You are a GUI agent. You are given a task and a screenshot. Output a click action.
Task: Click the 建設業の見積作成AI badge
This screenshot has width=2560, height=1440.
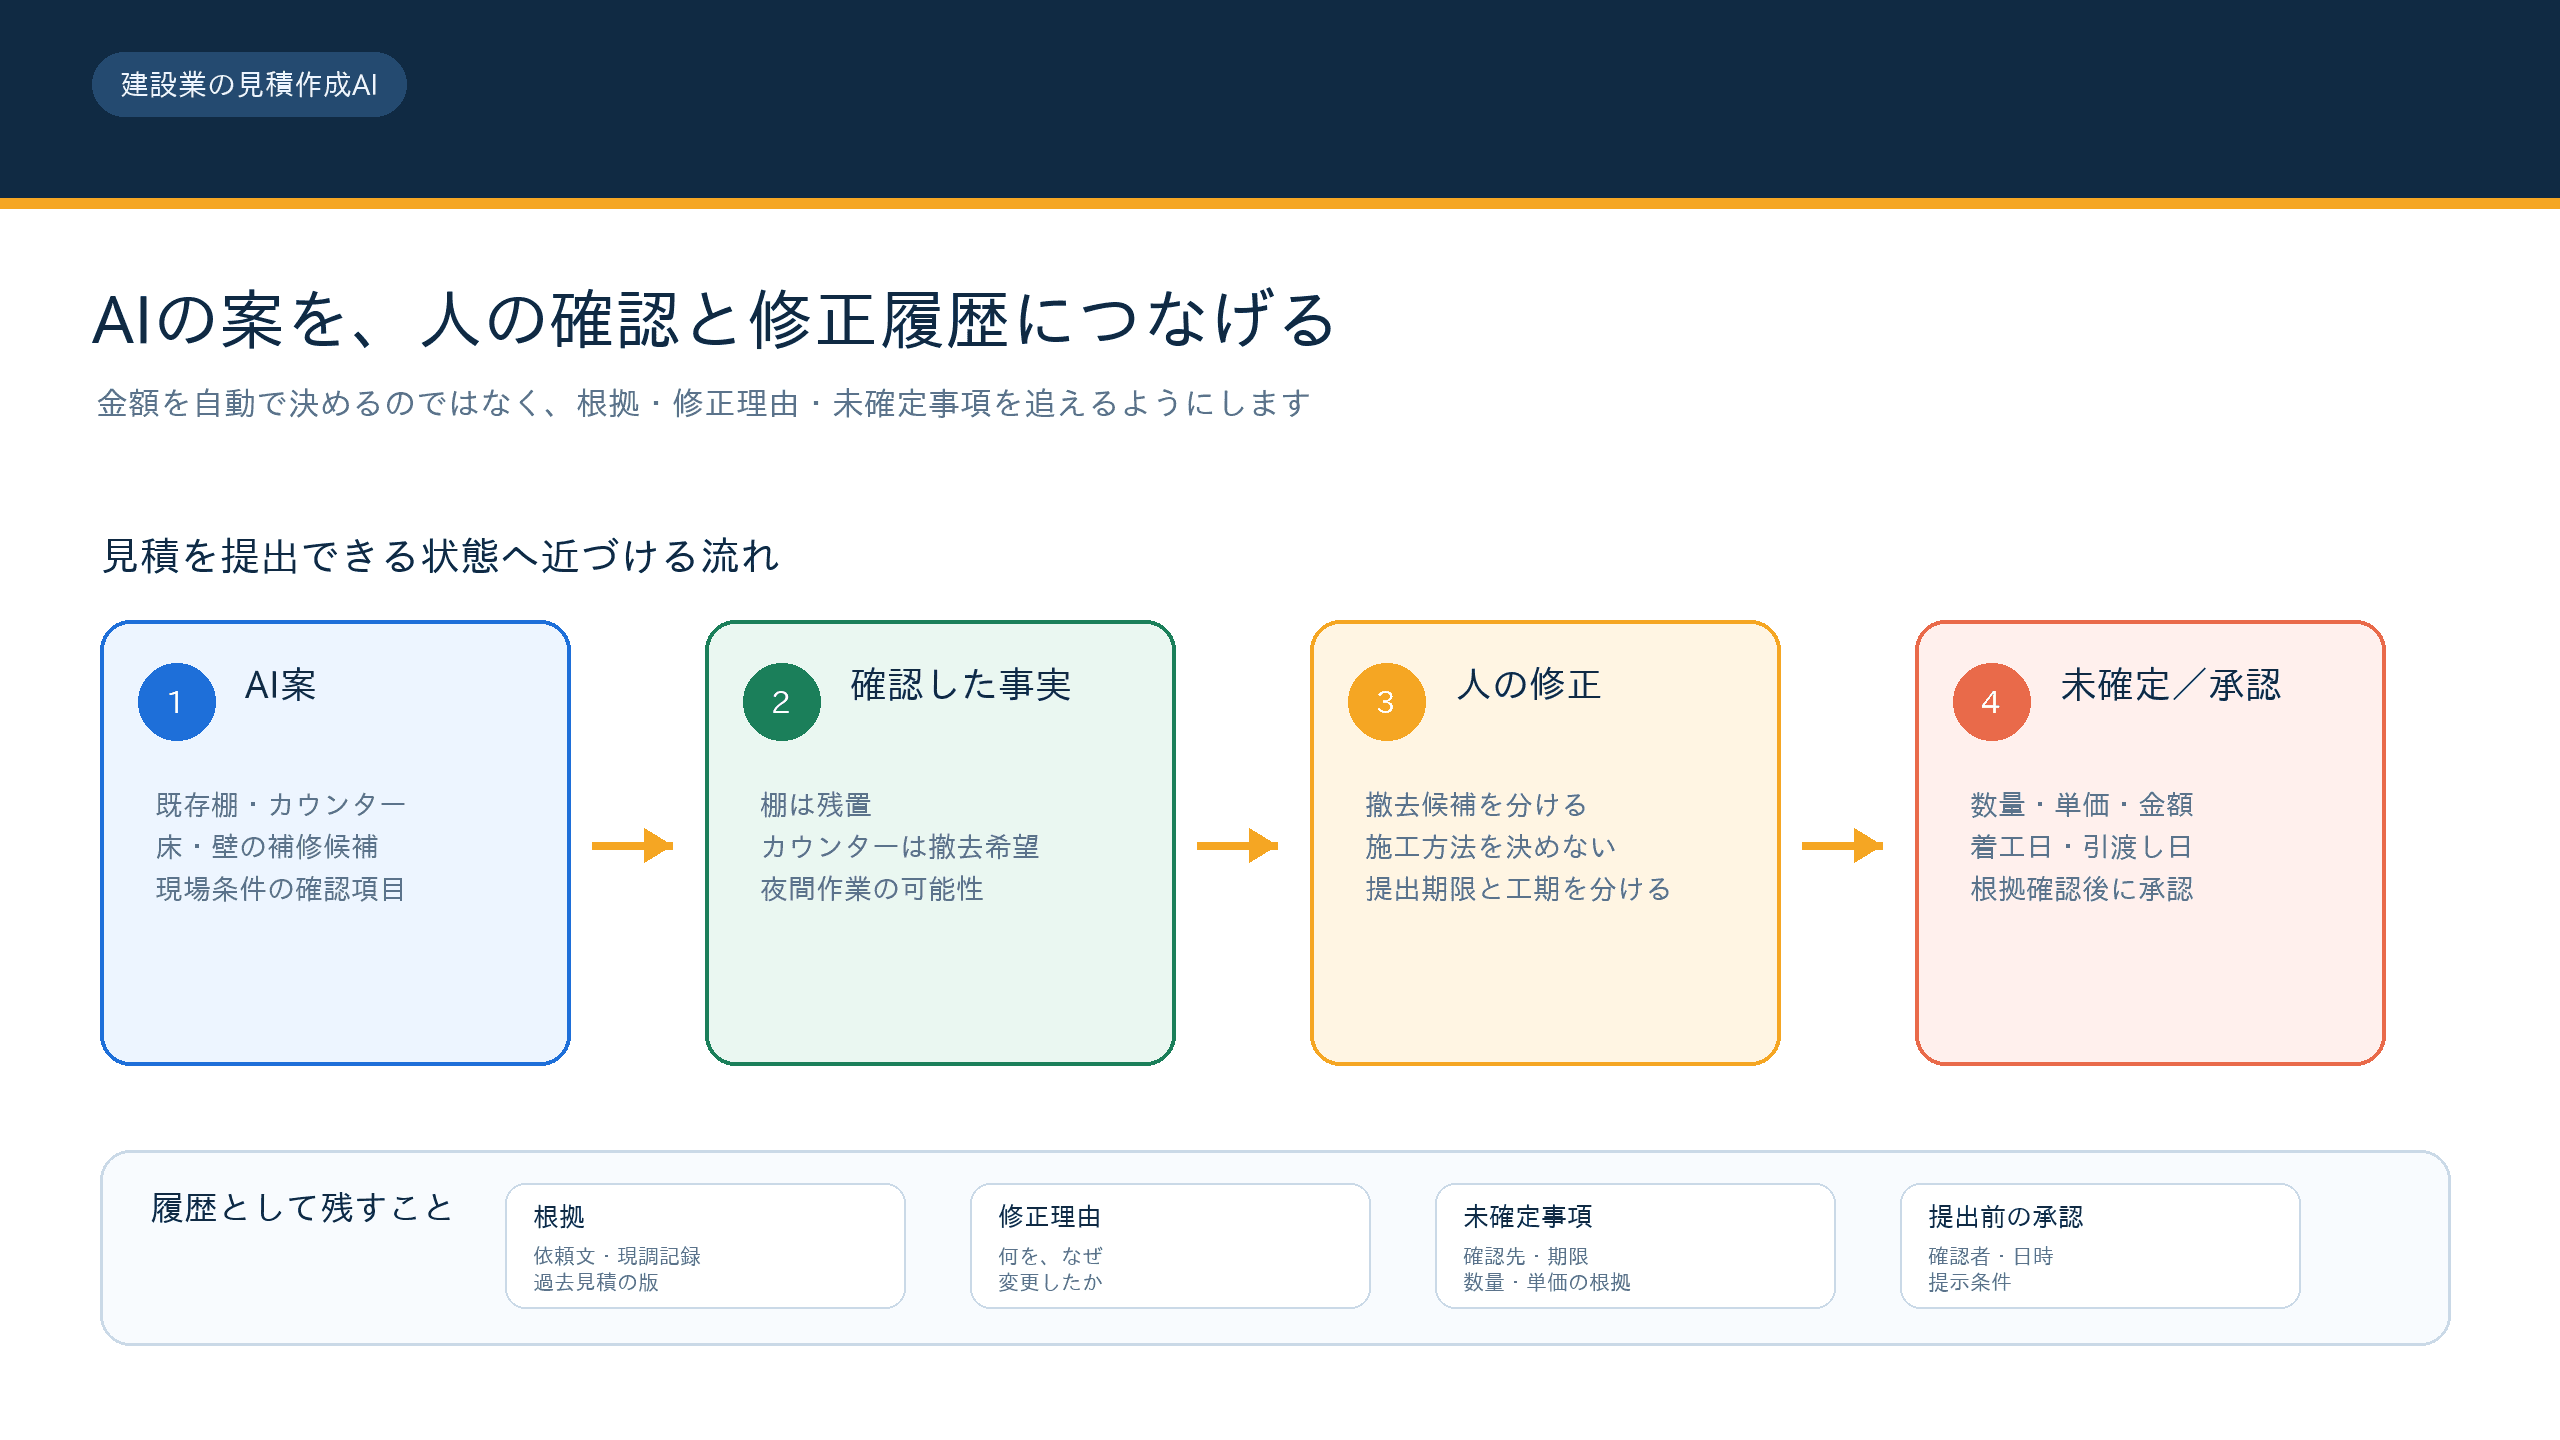tap(249, 85)
